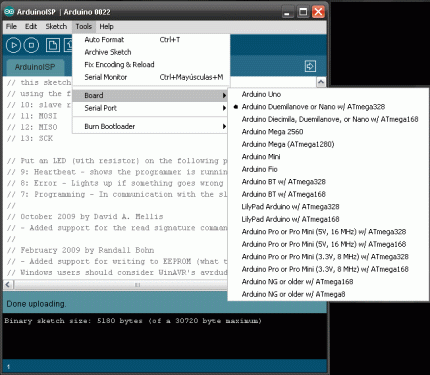Click the Verify play button in toolbar
The image size is (430, 375).
pos(13,45)
